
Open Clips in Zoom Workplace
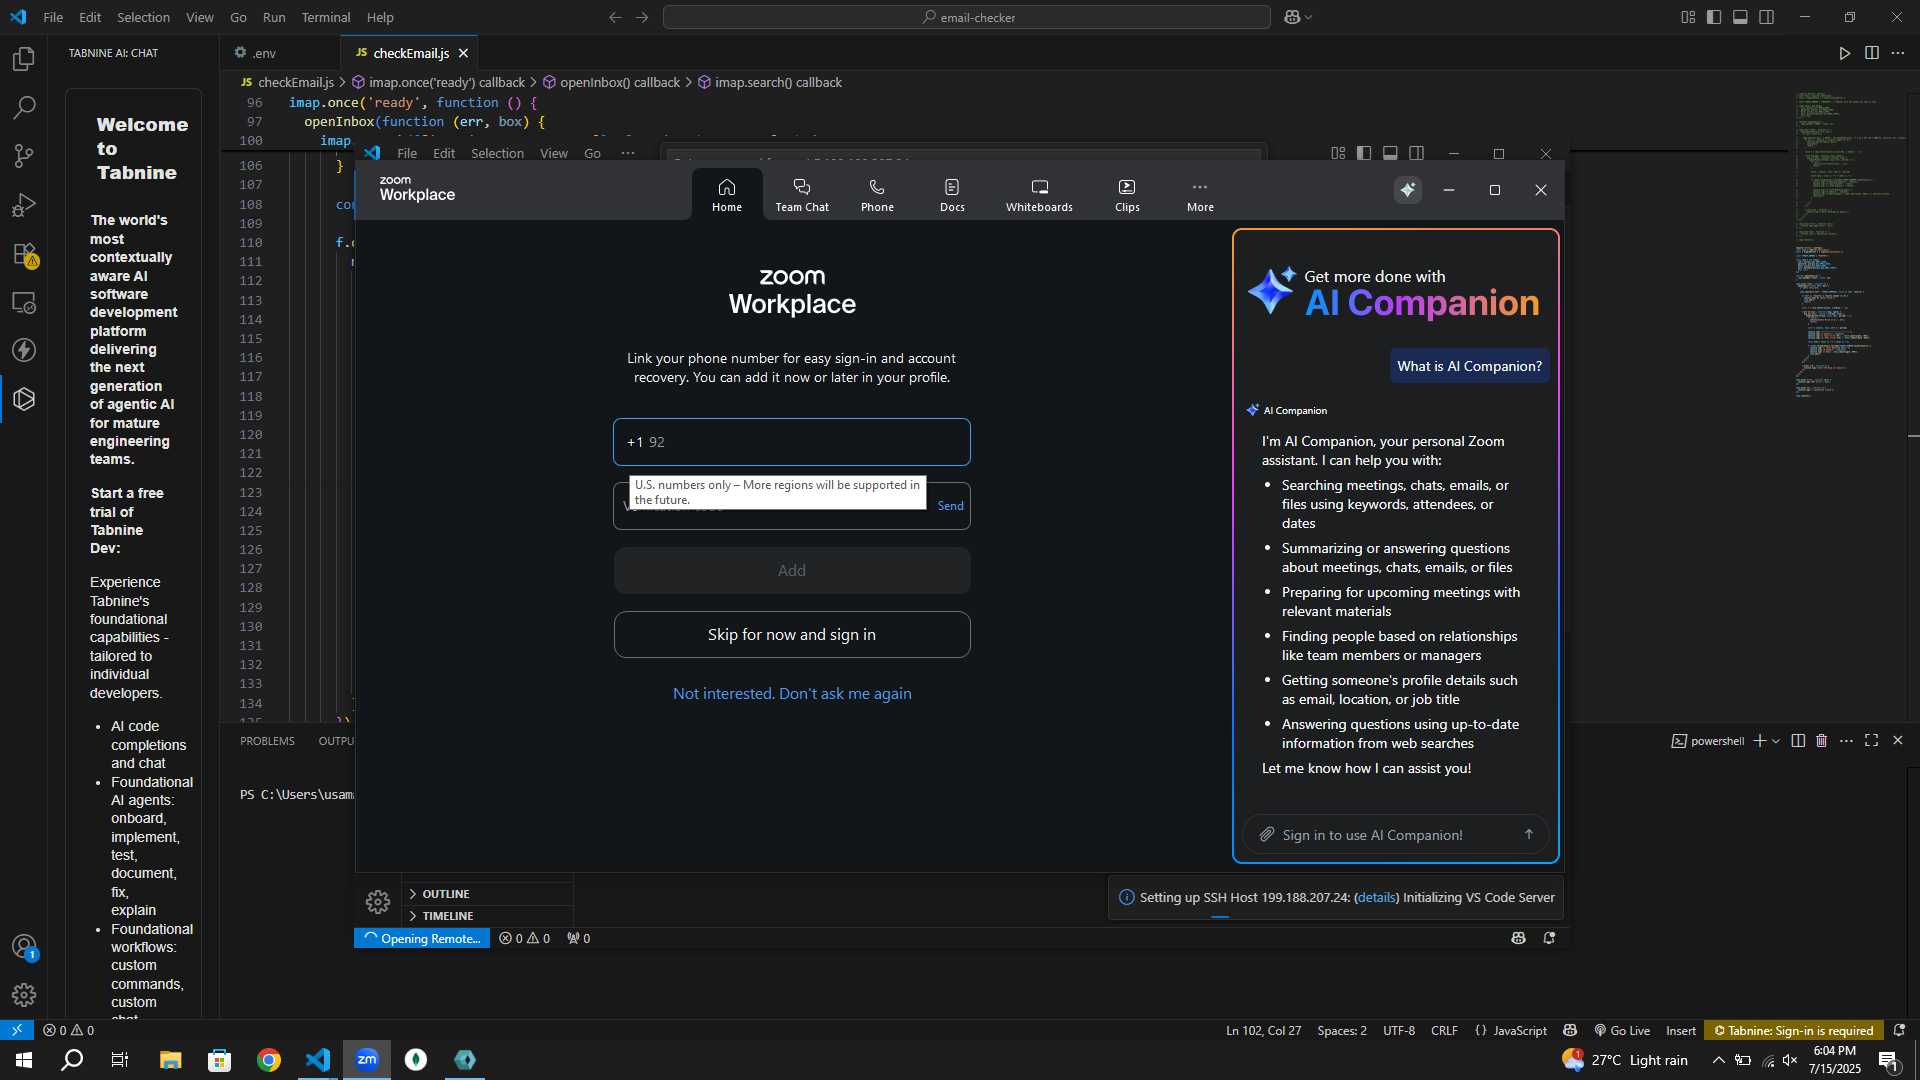click(x=1127, y=195)
